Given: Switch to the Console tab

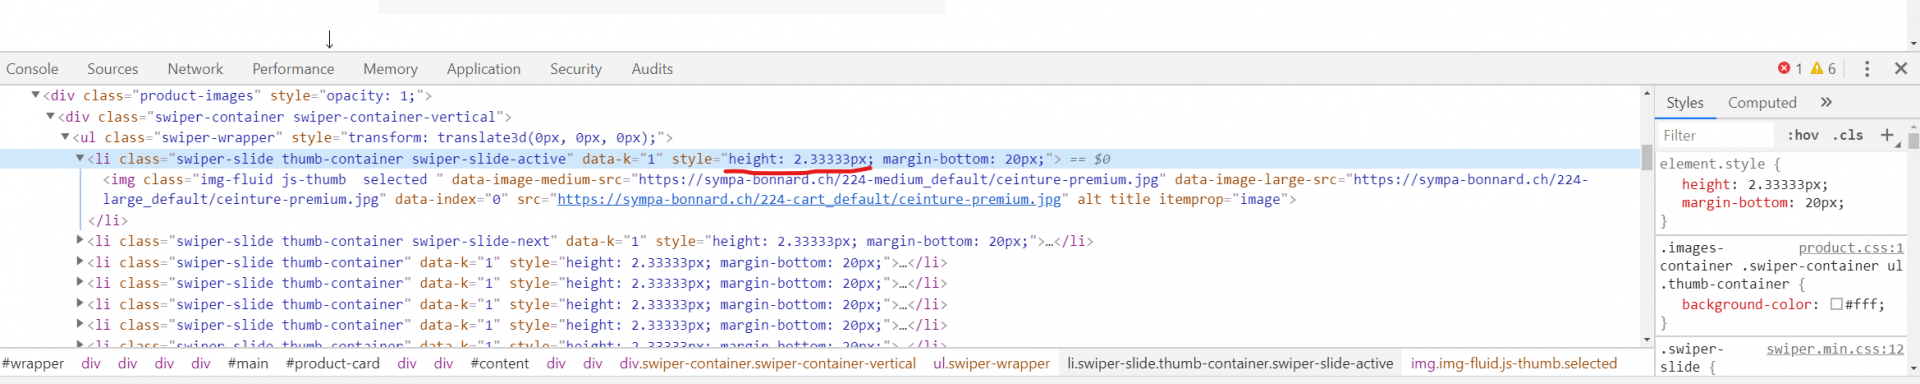Looking at the screenshot, I should [x=32, y=69].
